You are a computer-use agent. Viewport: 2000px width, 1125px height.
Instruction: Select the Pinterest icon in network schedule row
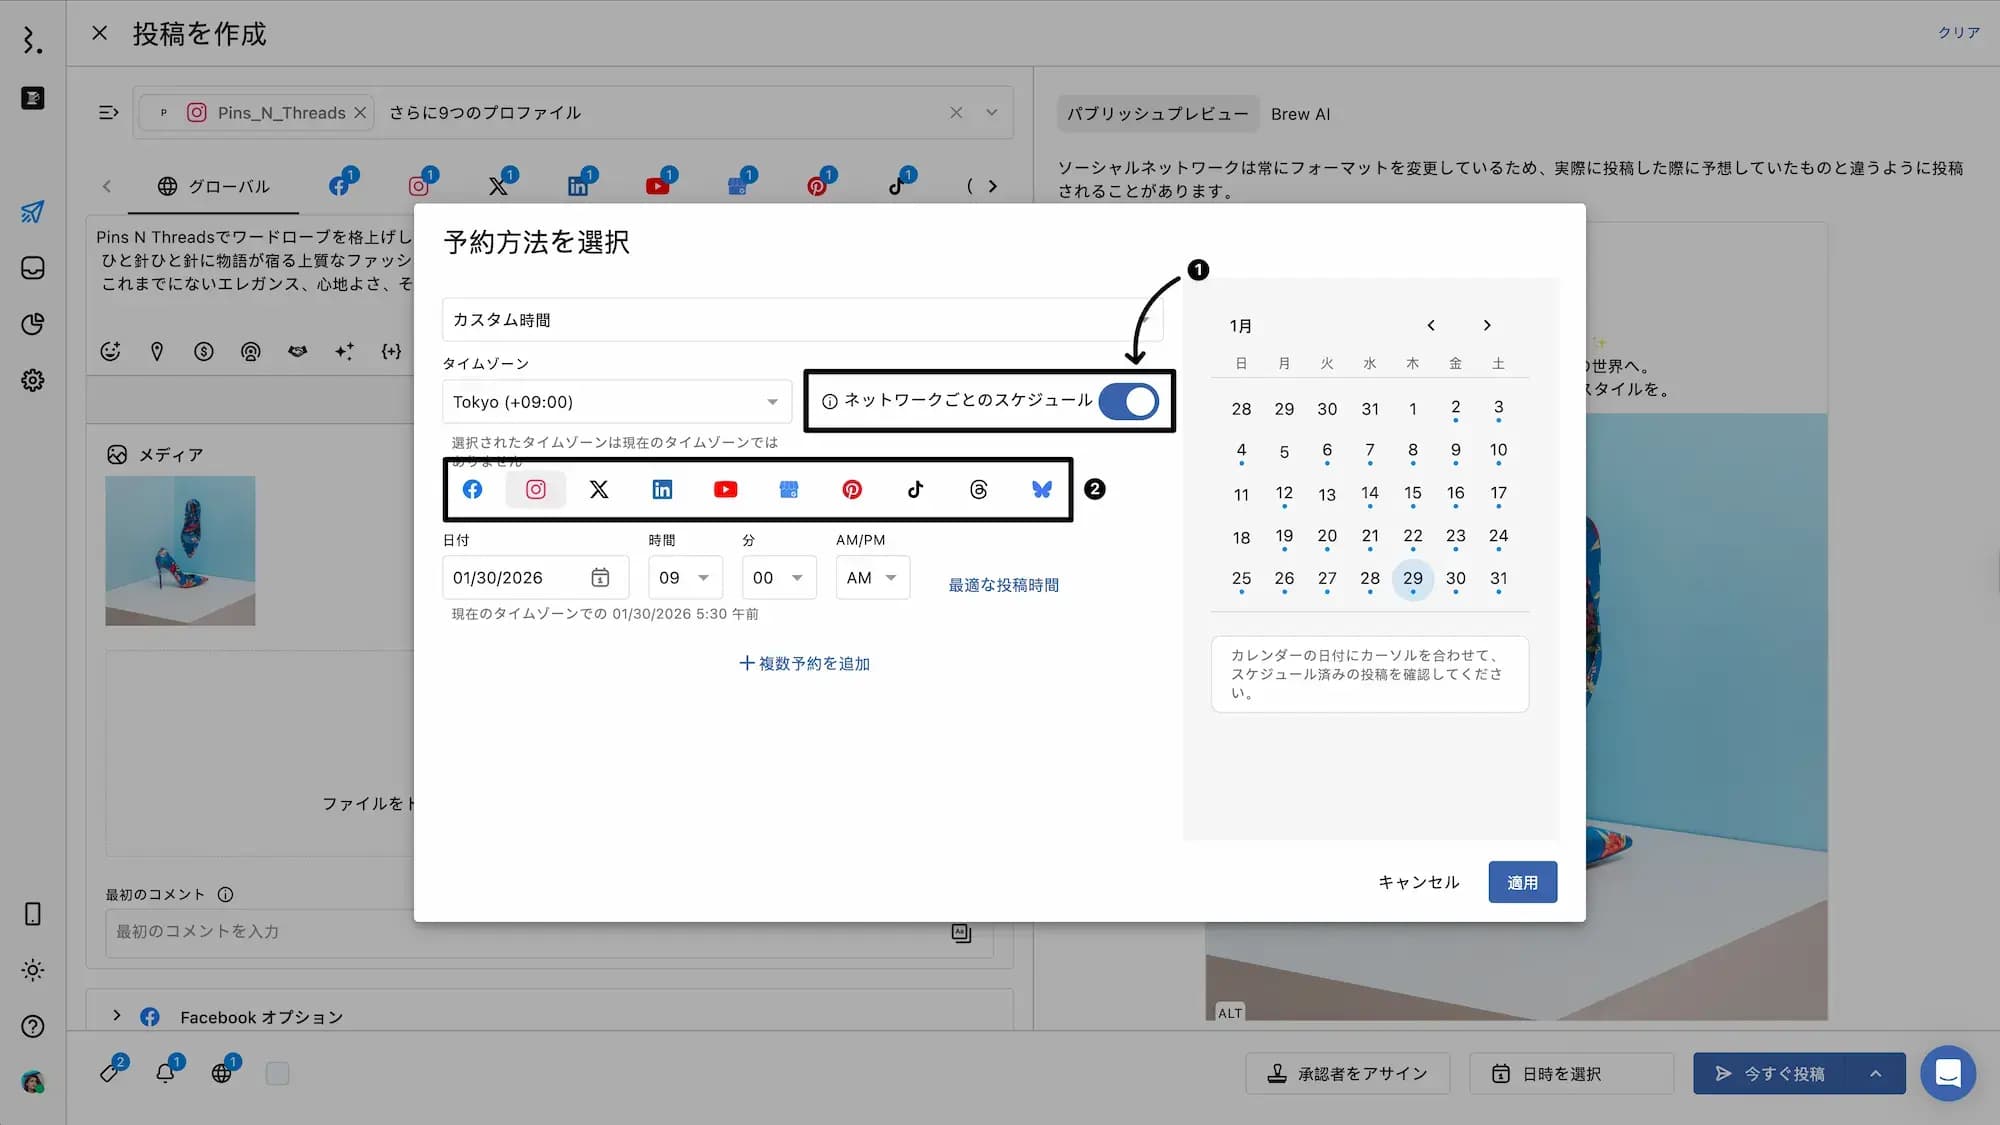point(852,489)
